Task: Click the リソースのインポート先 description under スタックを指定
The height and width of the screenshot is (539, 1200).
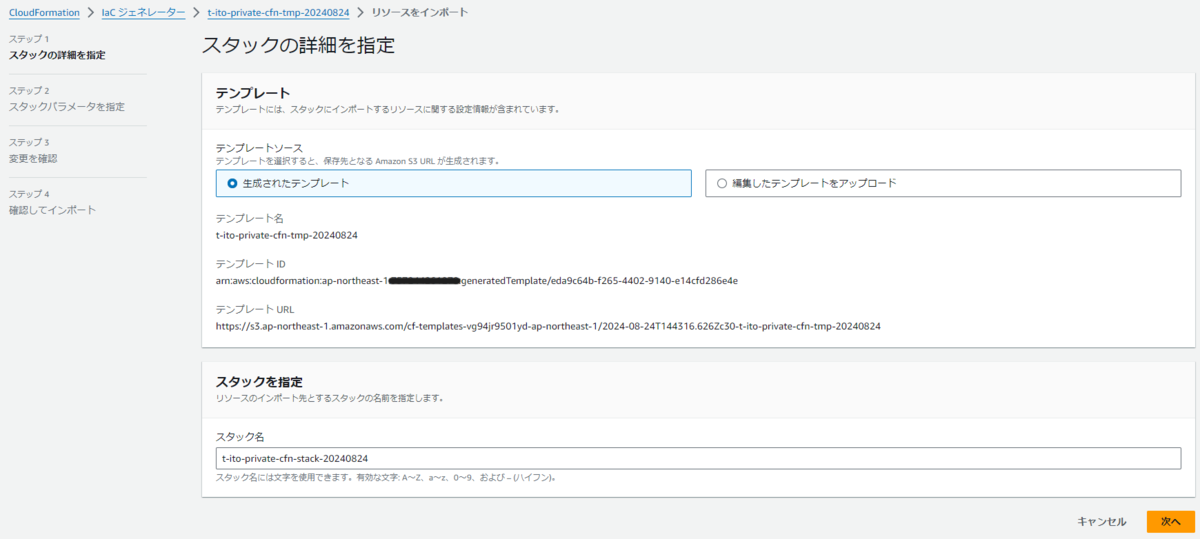Action: 330,398
